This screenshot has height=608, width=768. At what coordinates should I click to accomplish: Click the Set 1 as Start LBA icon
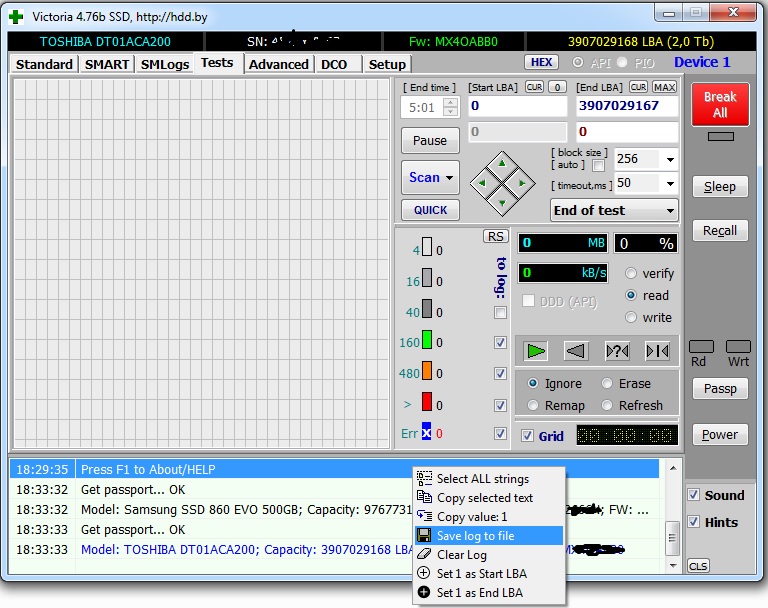pos(424,573)
